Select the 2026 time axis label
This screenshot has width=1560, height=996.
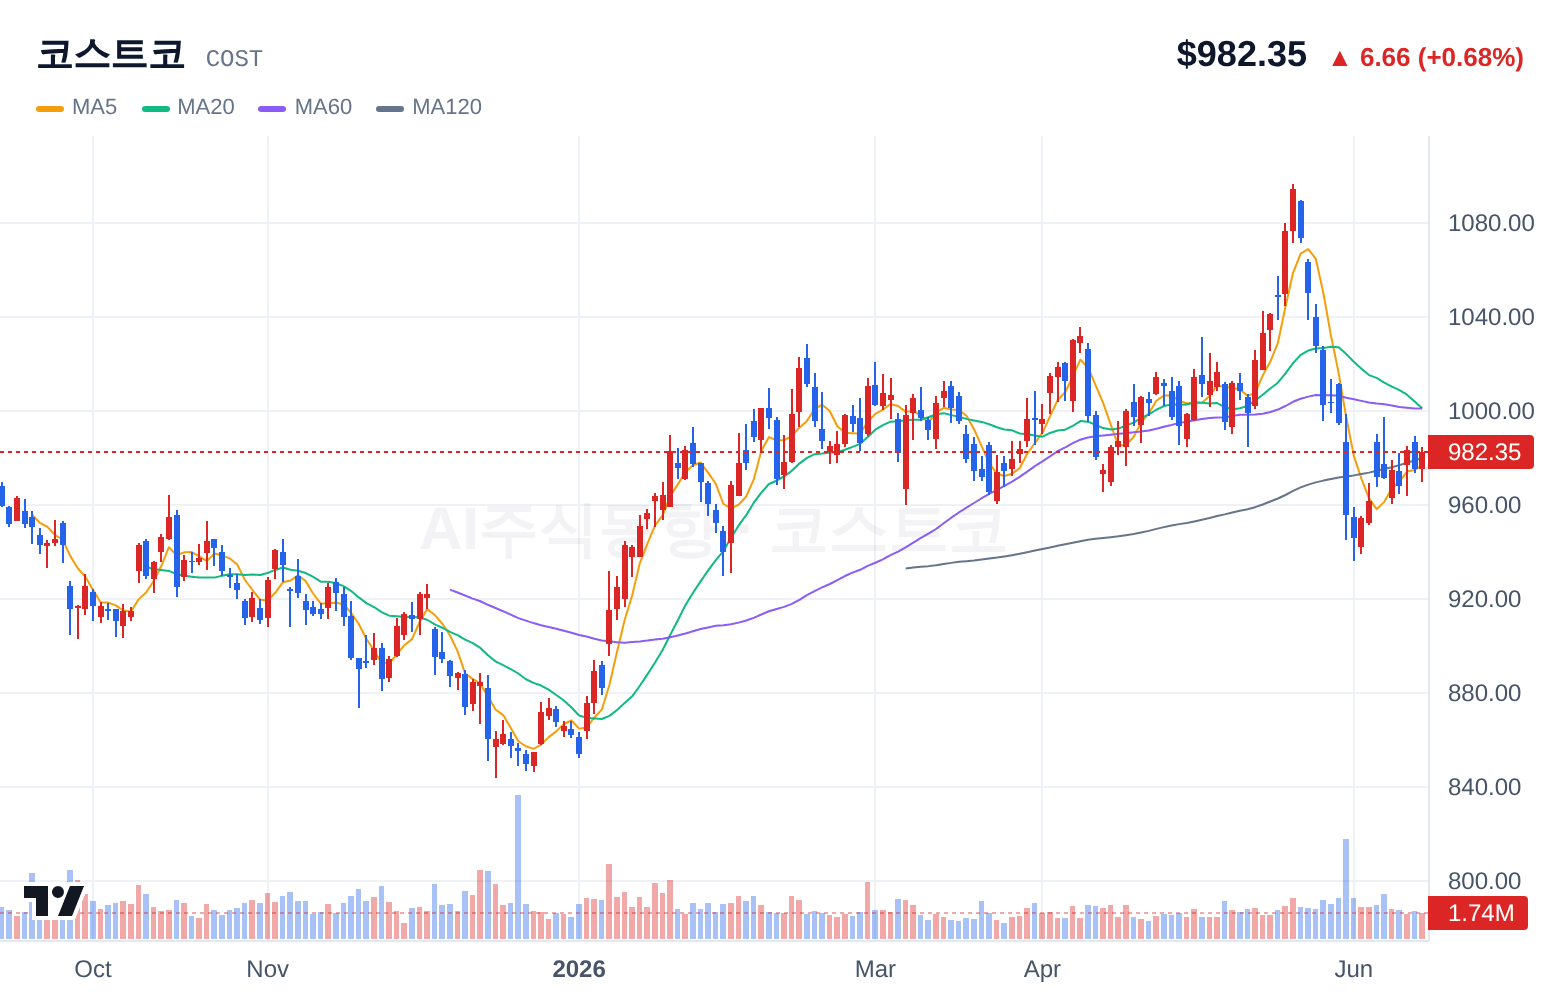point(579,969)
